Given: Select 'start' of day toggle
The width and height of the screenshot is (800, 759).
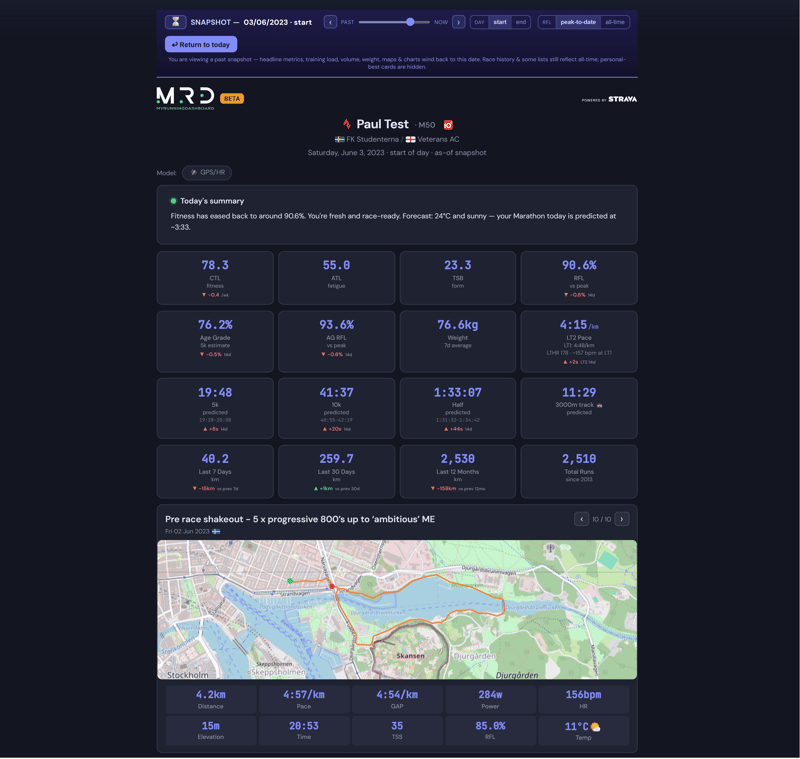Looking at the screenshot, I should point(500,22).
